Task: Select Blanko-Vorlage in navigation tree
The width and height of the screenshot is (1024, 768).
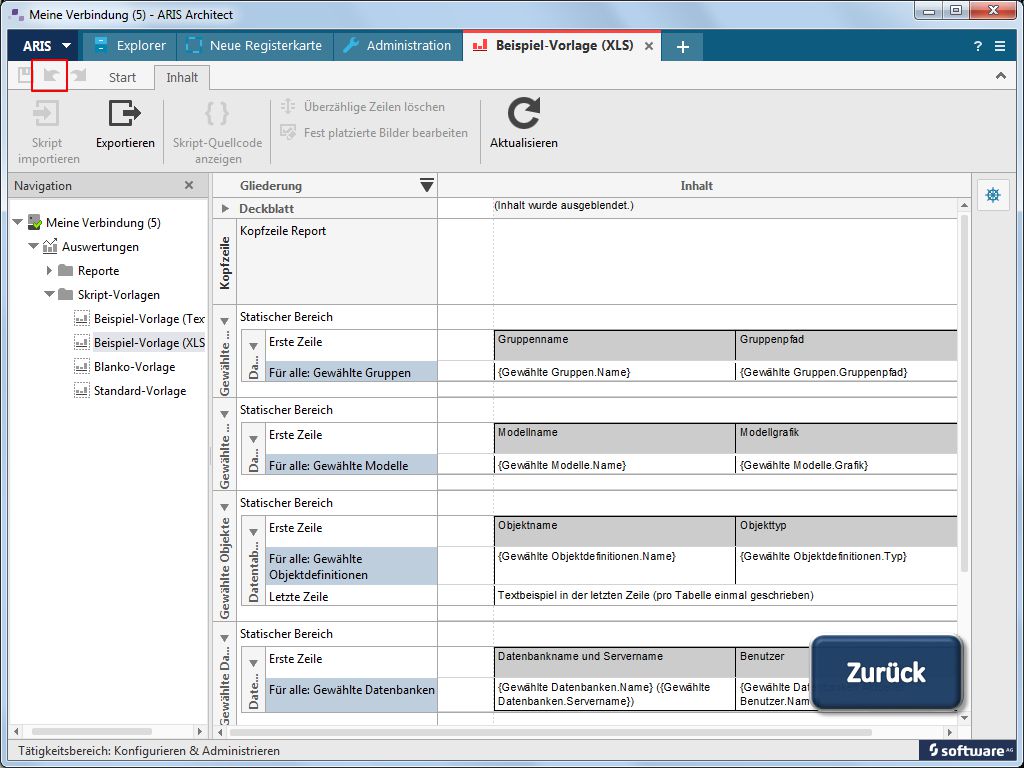Action: tap(135, 367)
